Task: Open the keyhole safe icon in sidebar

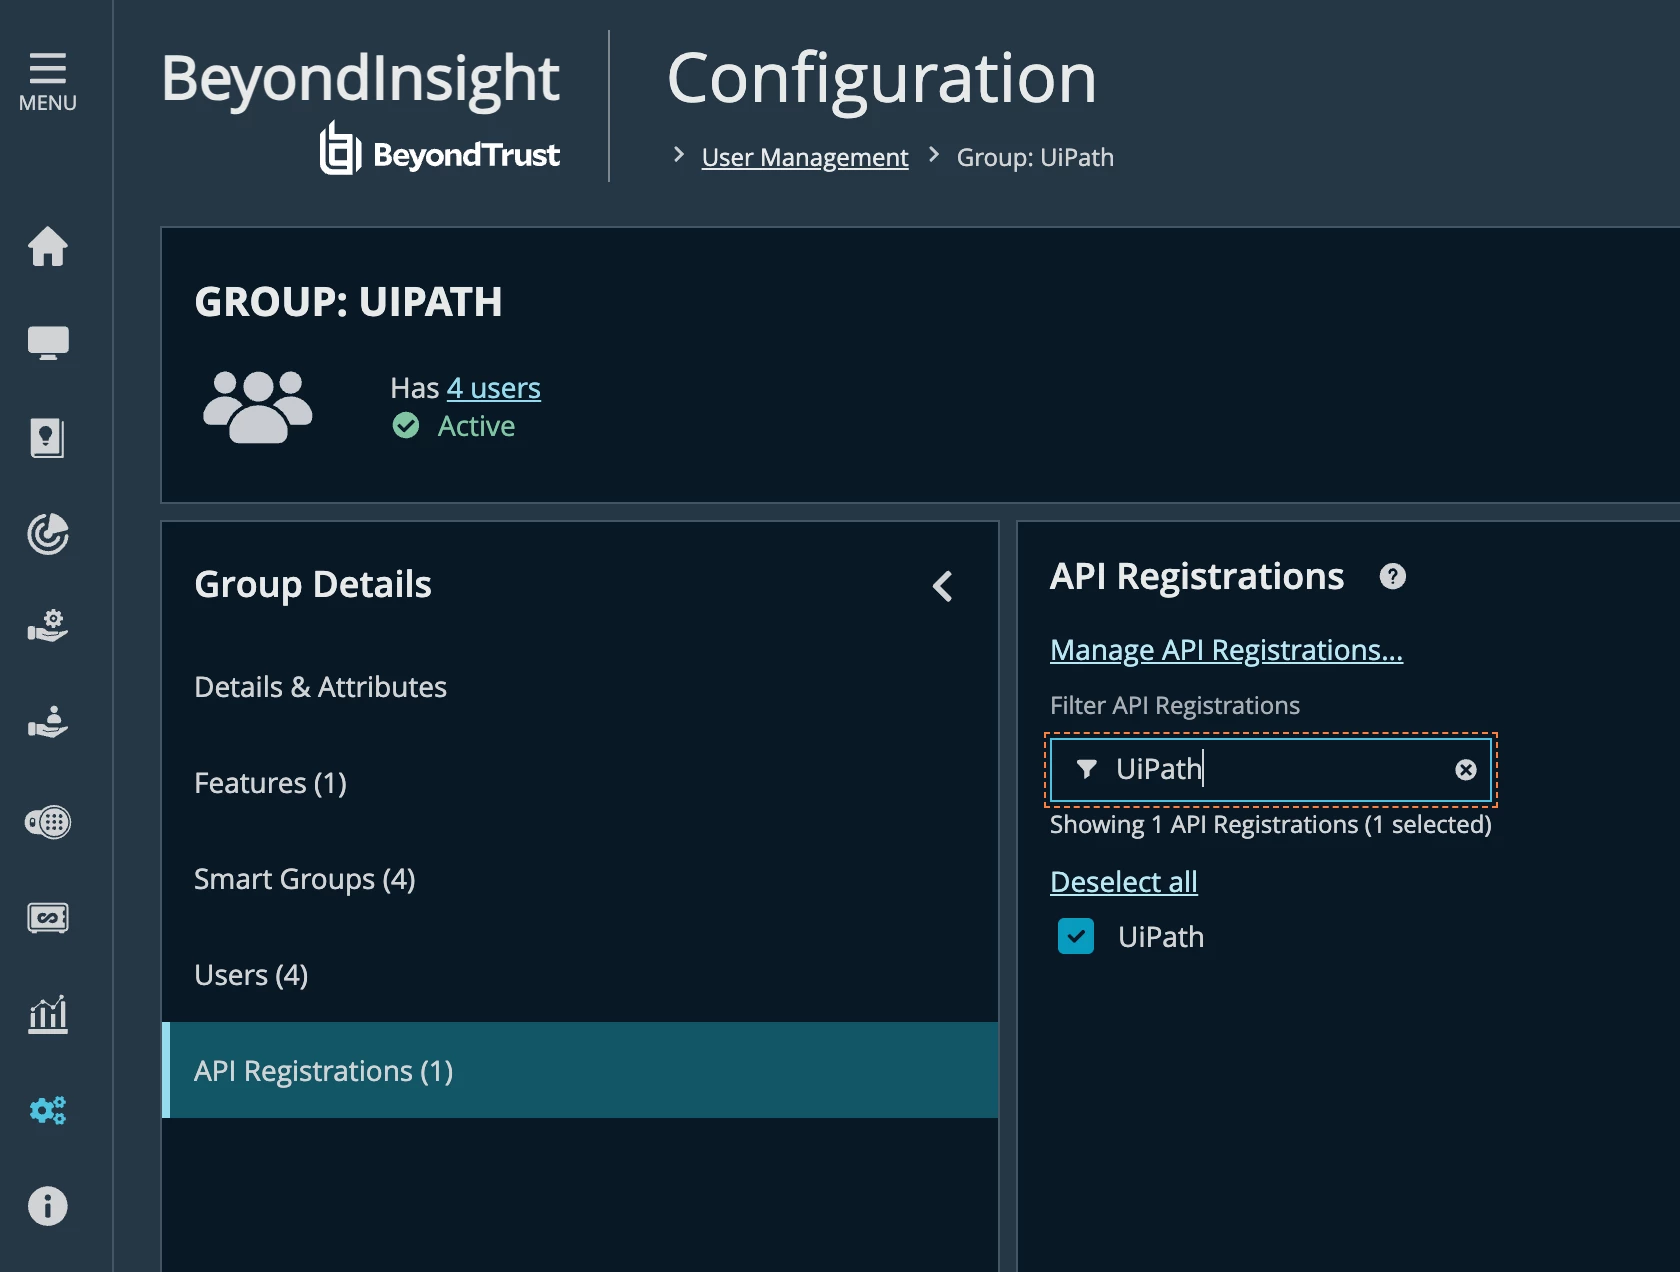Action: (x=47, y=438)
